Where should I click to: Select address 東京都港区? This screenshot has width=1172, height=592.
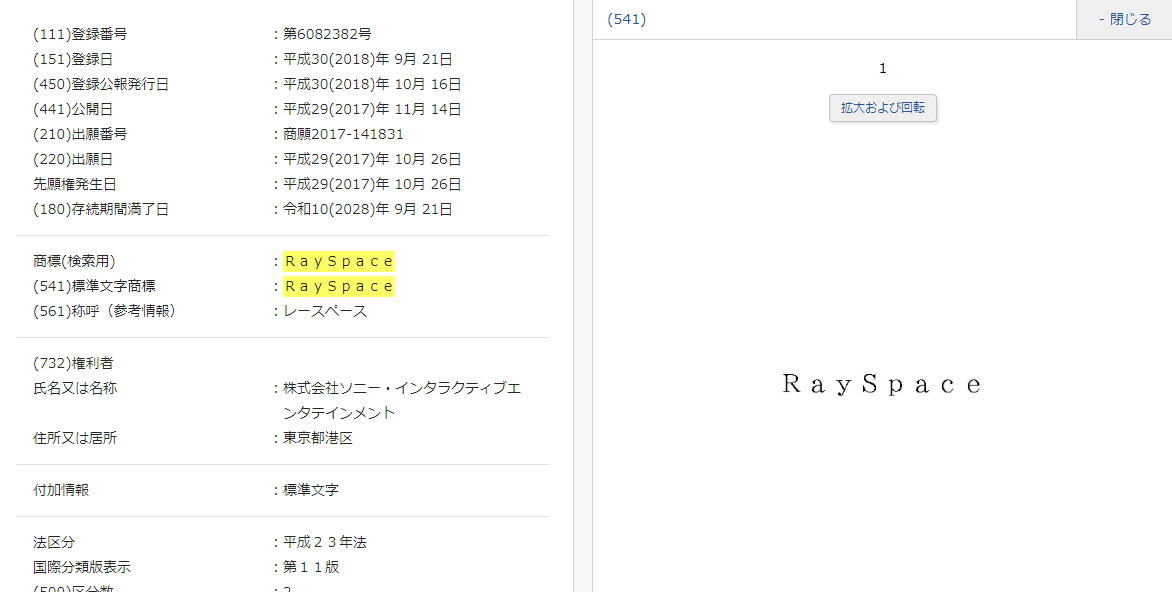[318, 438]
